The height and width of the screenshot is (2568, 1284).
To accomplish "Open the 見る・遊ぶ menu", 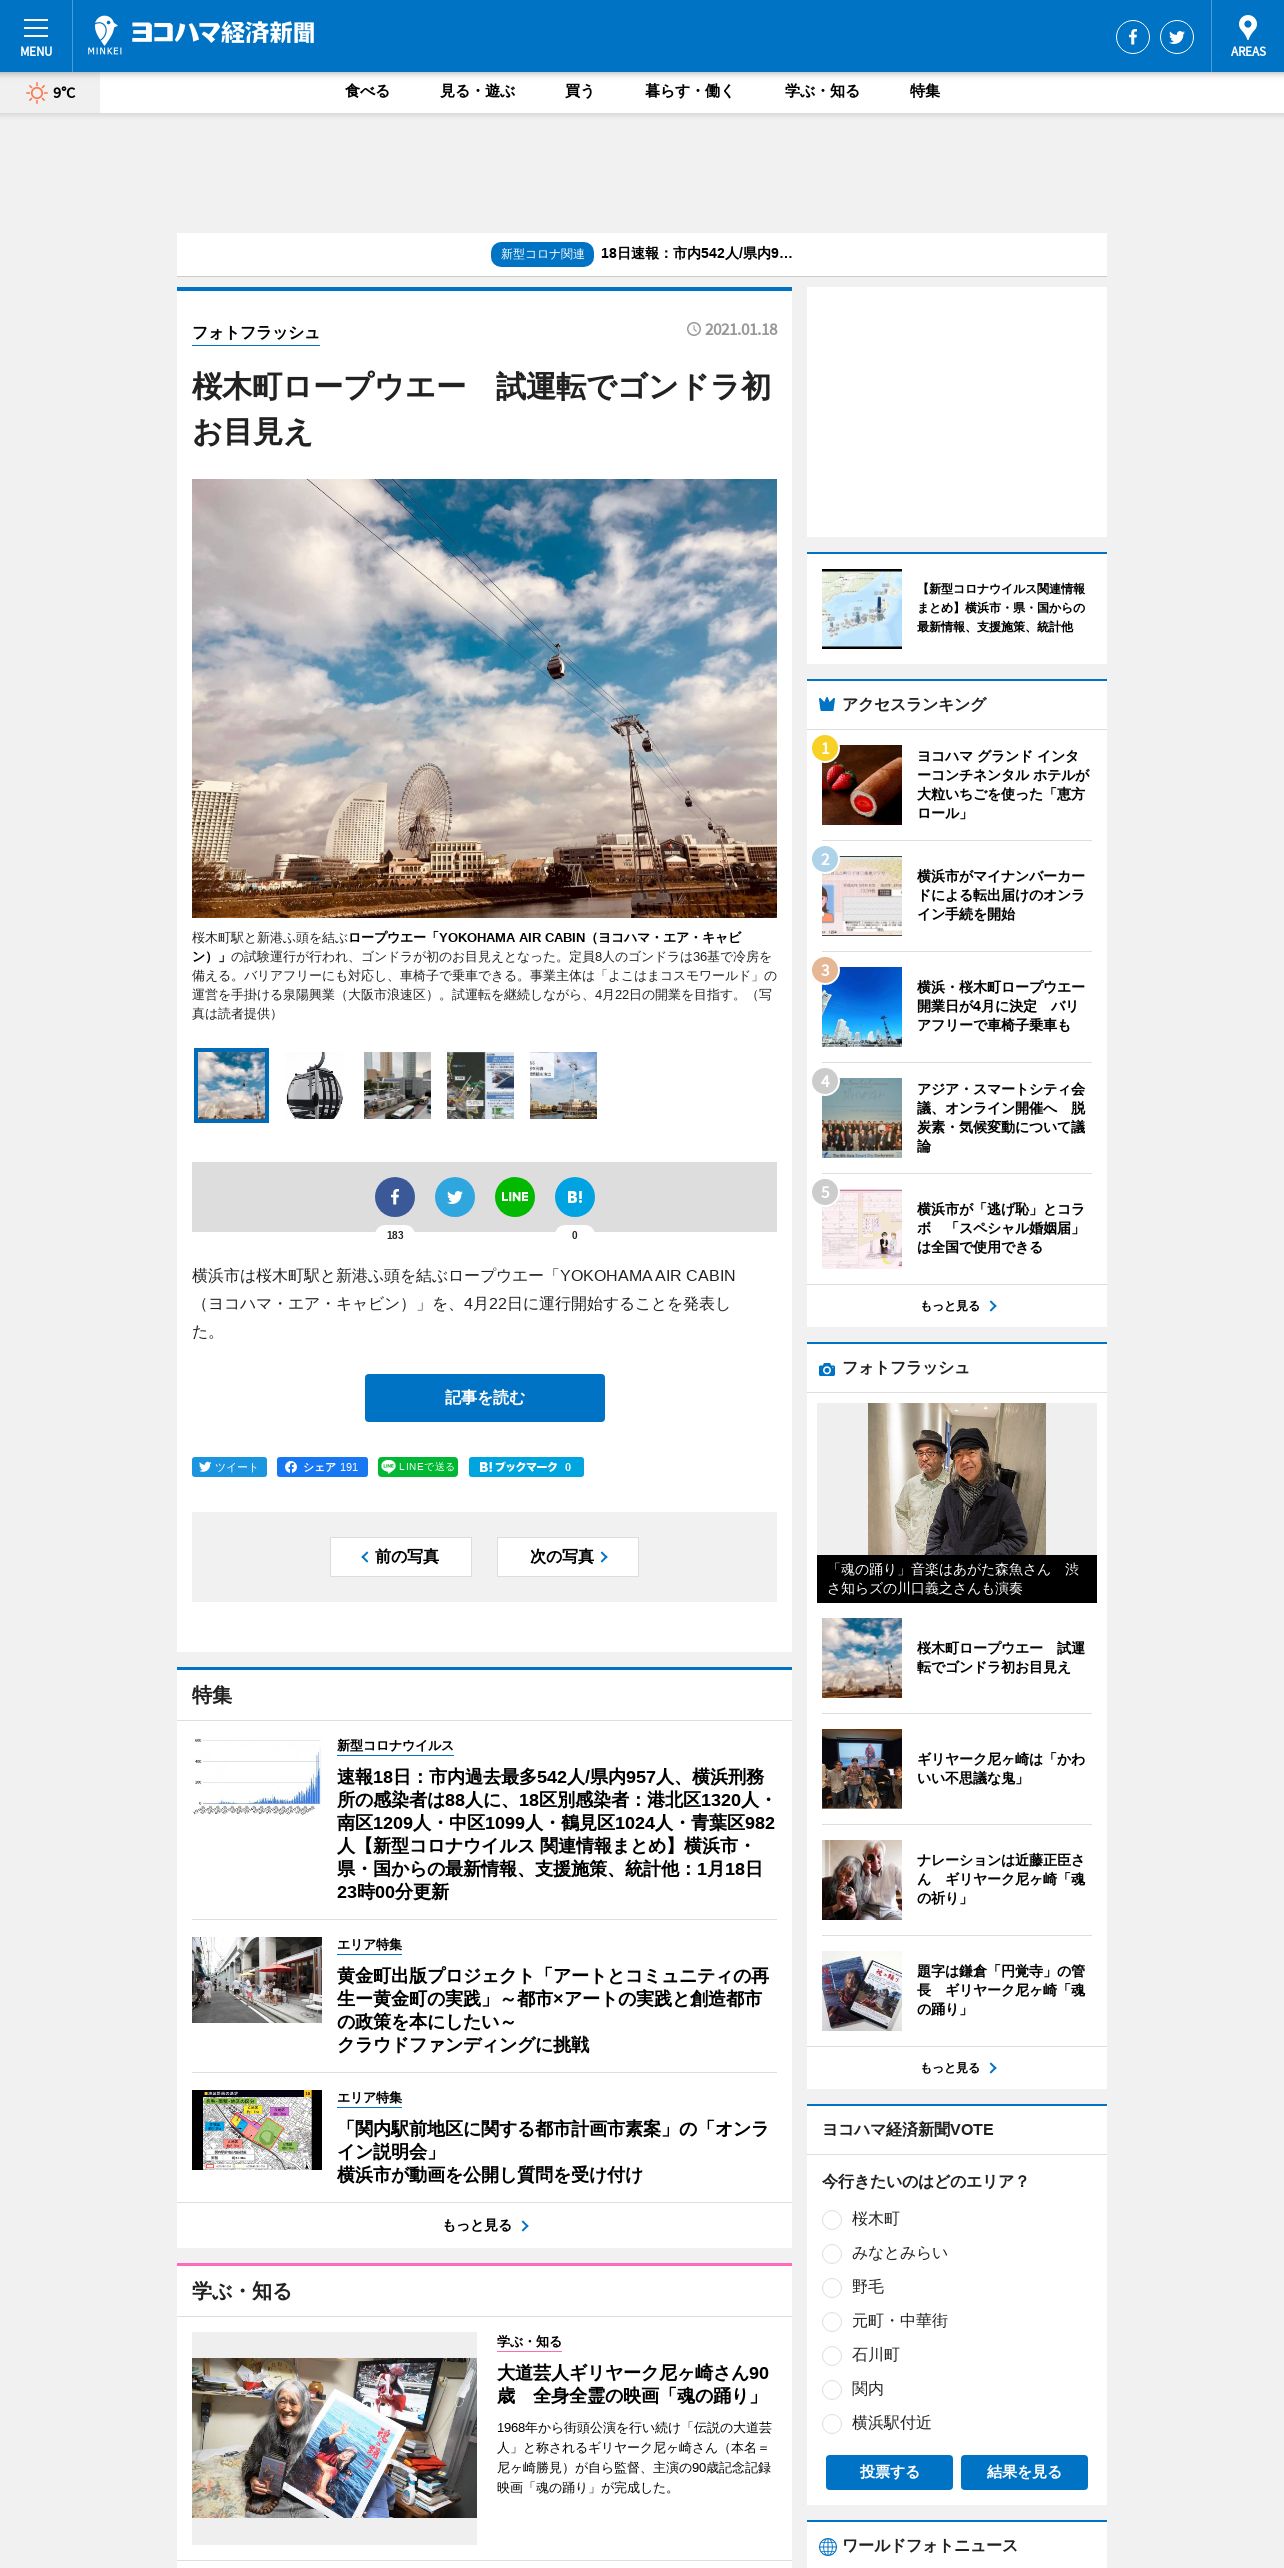I will click(x=478, y=91).
